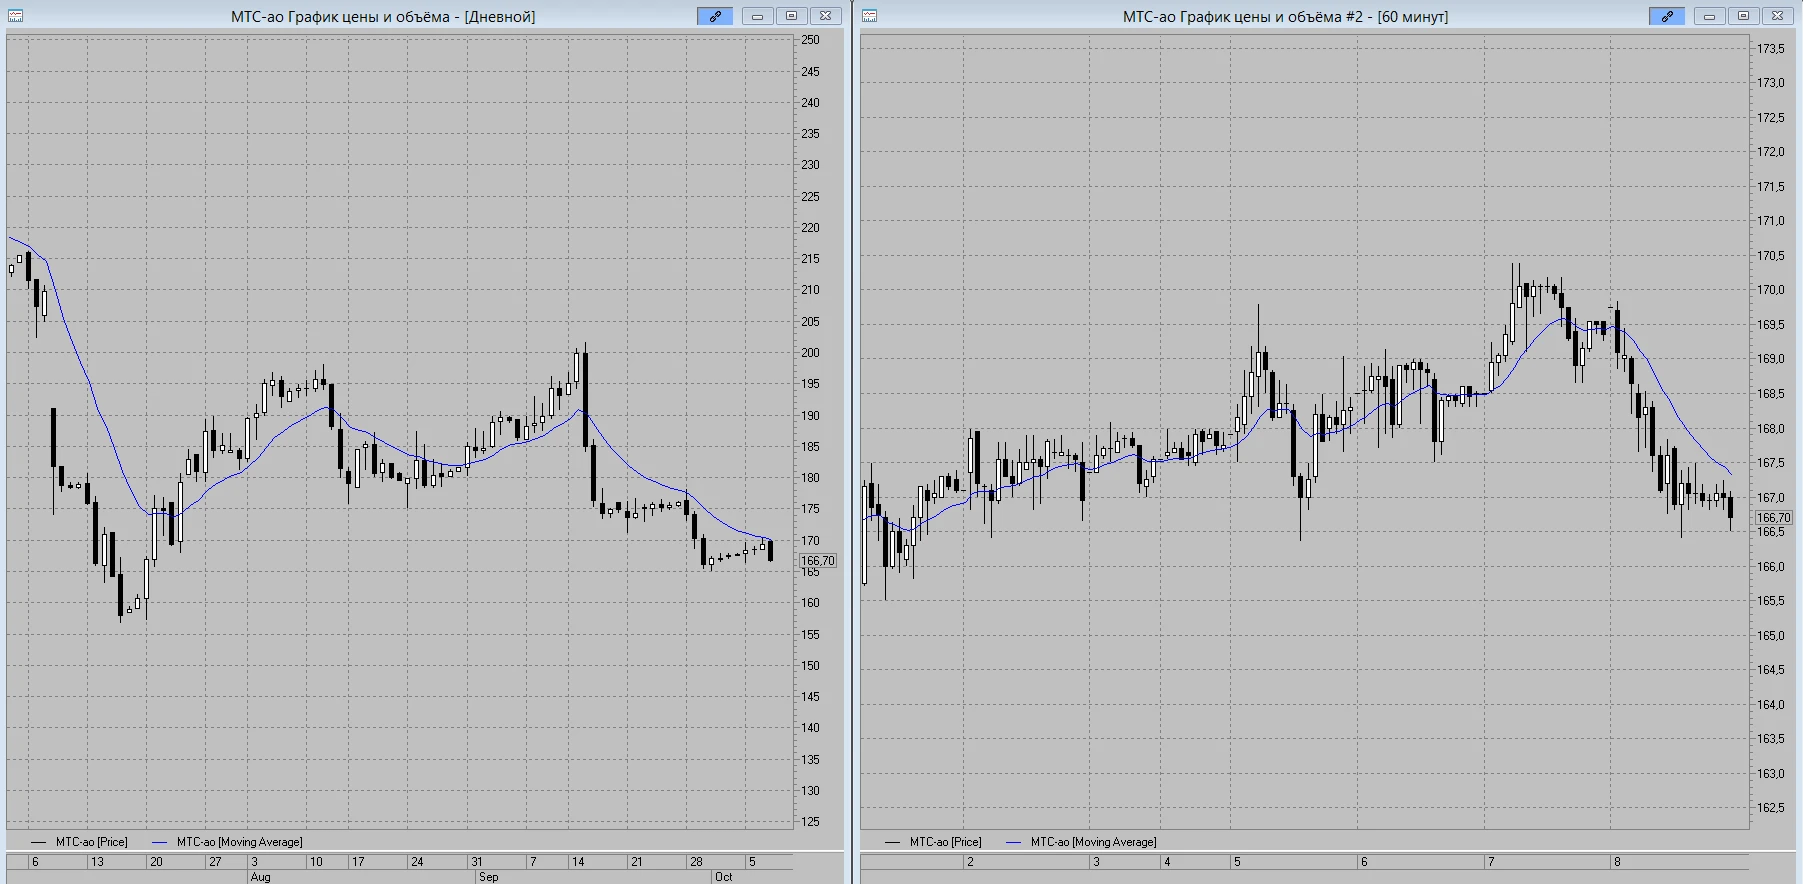This screenshot has height=884, width=1803.
Task: Minimize the 60 минут chart window
Action: [x=1710, y=16]
